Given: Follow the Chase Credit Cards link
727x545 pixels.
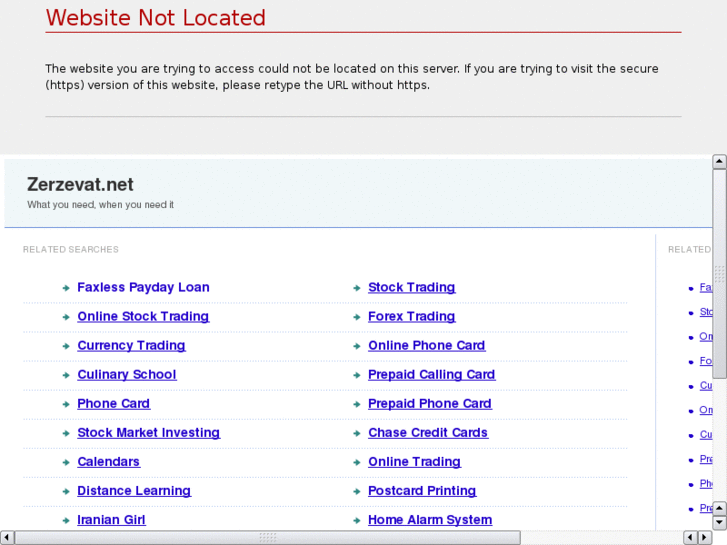Looking at the screenshot, I should coord(428,433).
